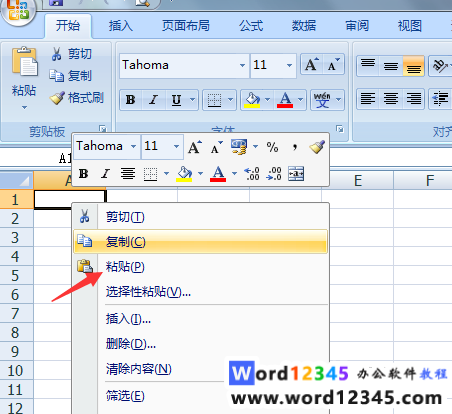Screen dimensions: 452x414
Task: Expand the phonetic guide dropdown arrow
Action: [338, 99]
